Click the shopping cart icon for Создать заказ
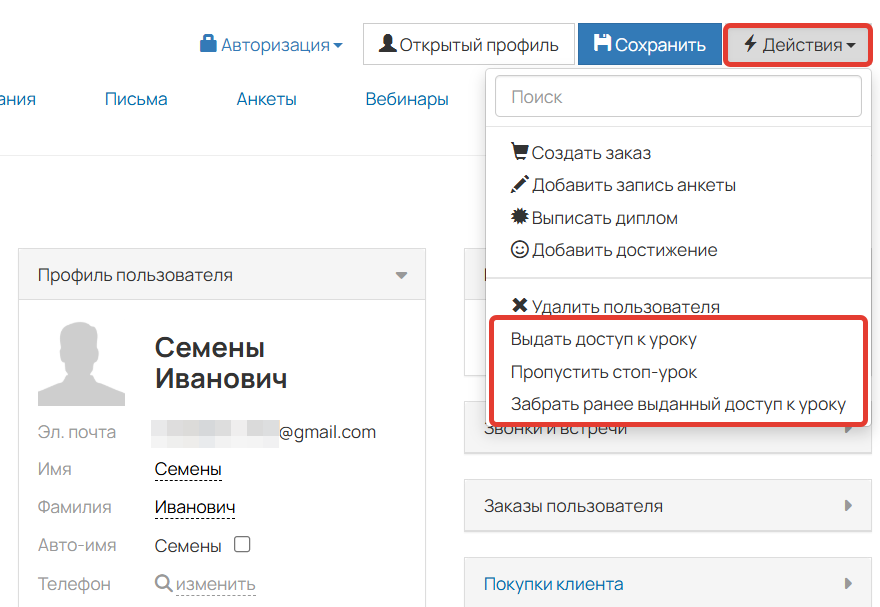Image resolution: width=880 pixels, height=607 pixels. pos(520,151)
